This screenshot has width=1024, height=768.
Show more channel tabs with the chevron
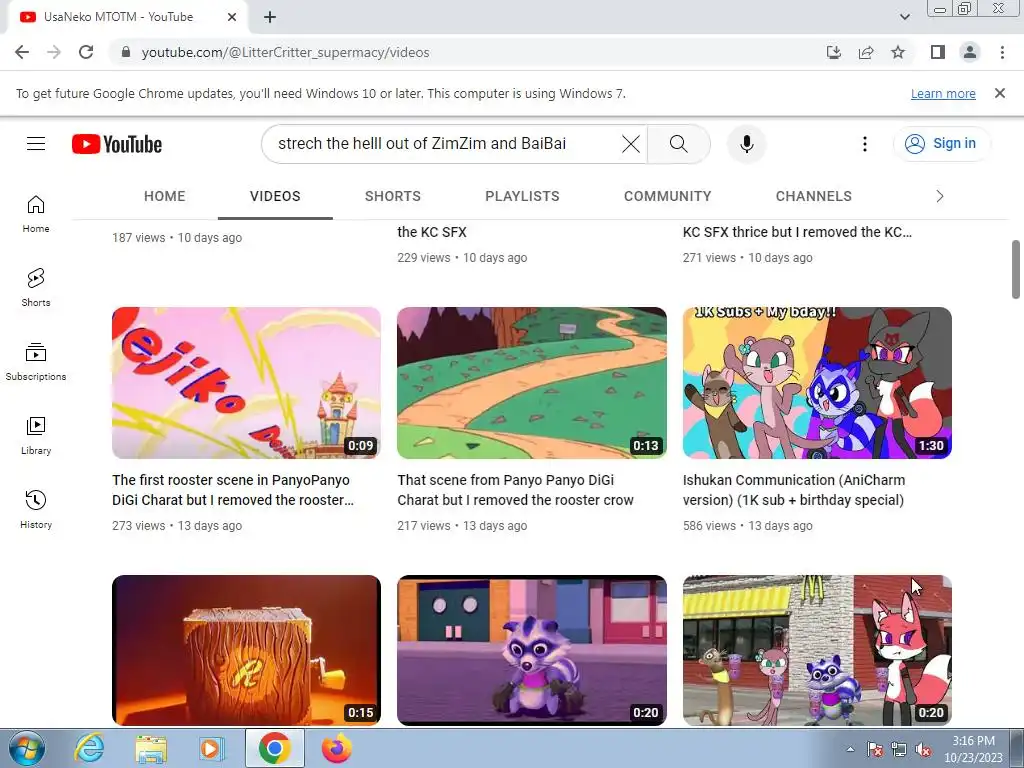[x=940, y=196]
